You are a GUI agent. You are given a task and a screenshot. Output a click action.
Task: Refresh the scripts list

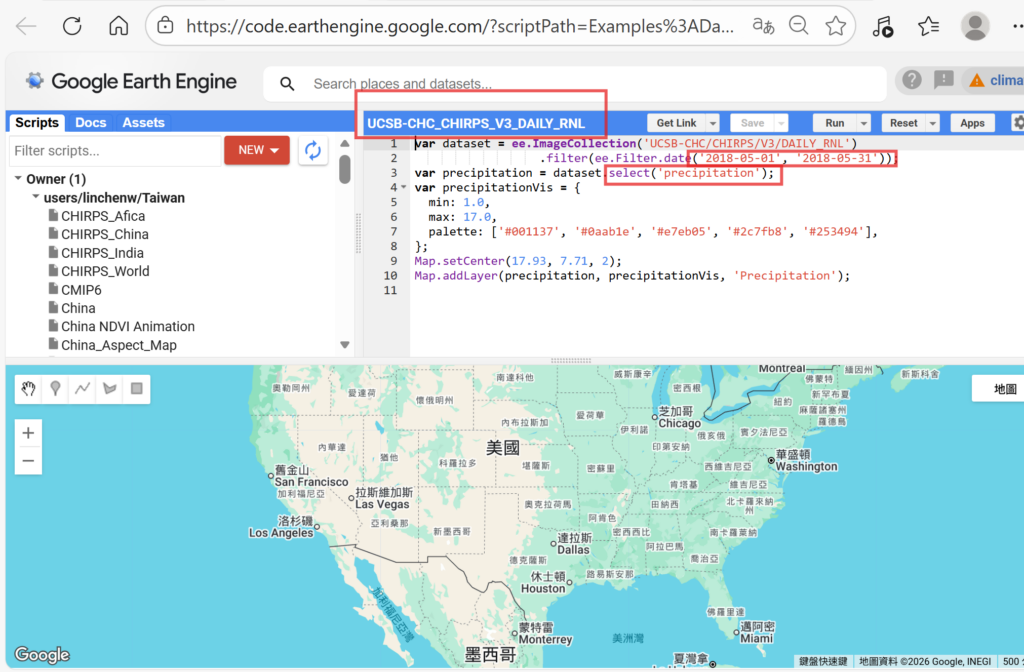[313, 150]
